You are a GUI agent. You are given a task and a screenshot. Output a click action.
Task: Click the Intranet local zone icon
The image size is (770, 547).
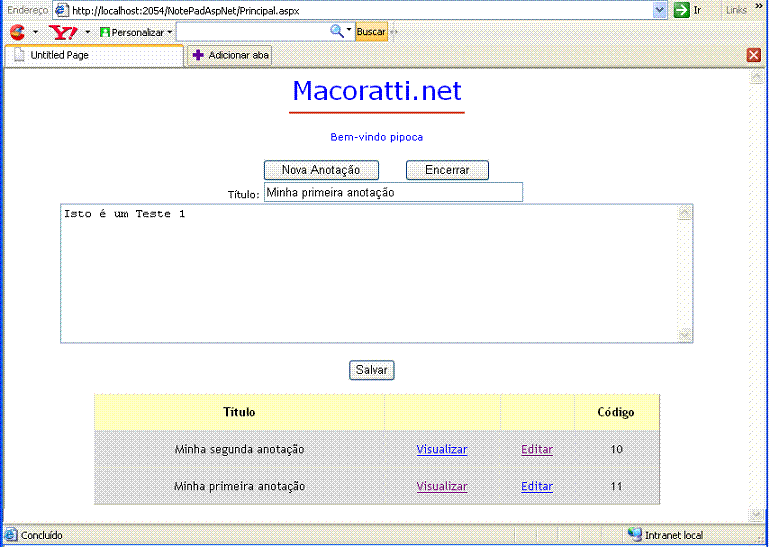pyautogui.click(x=634, y=534)
